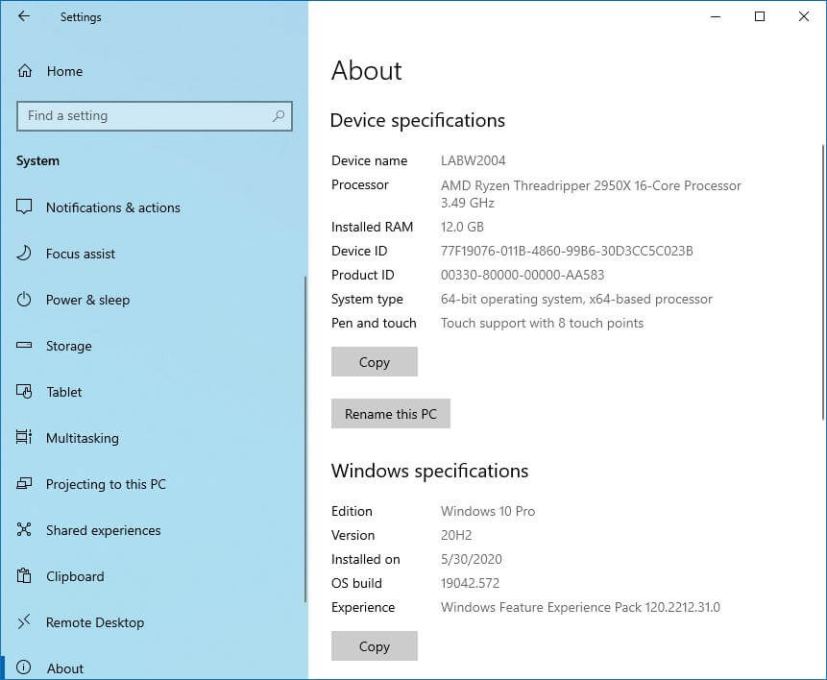This screenshot has width=827, height=680.
Task: Copy the Windows specifications
Action: 374,646
